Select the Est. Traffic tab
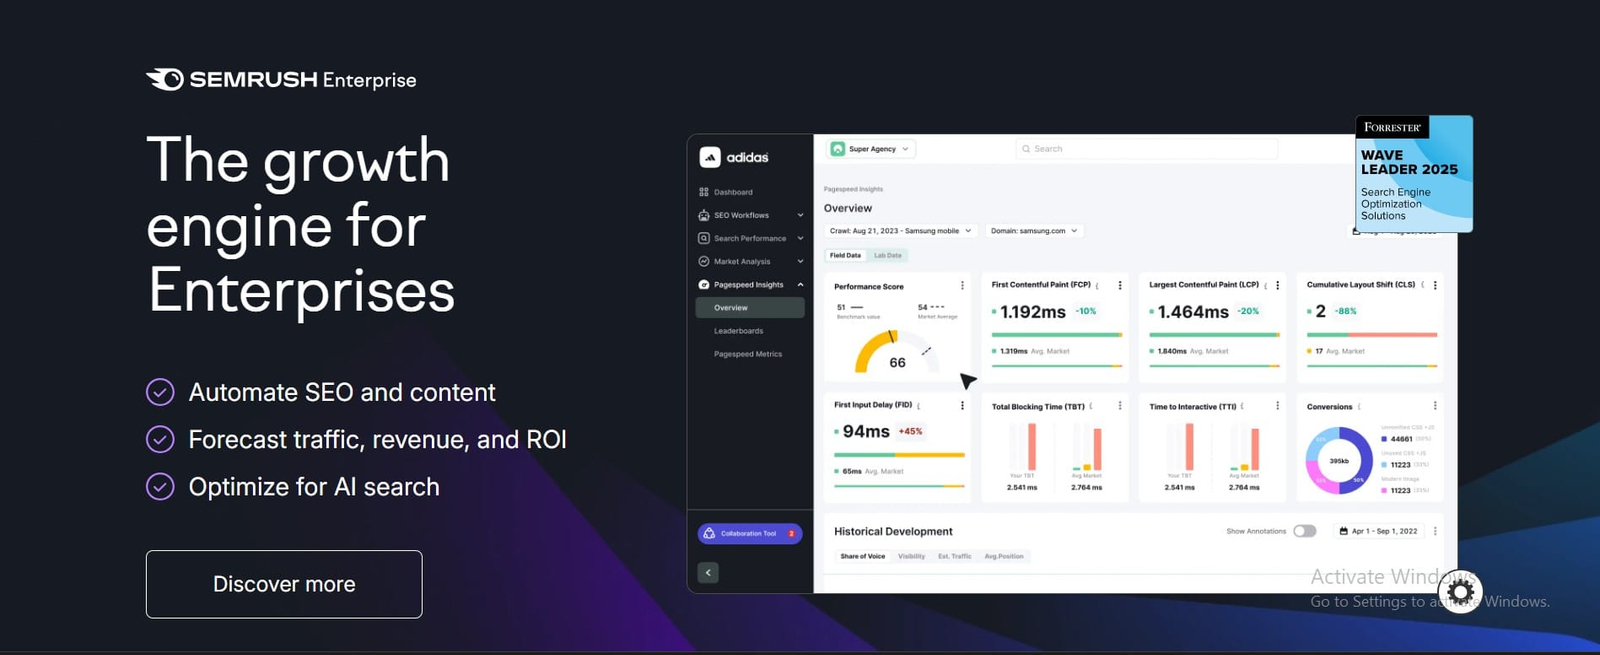 954,556
